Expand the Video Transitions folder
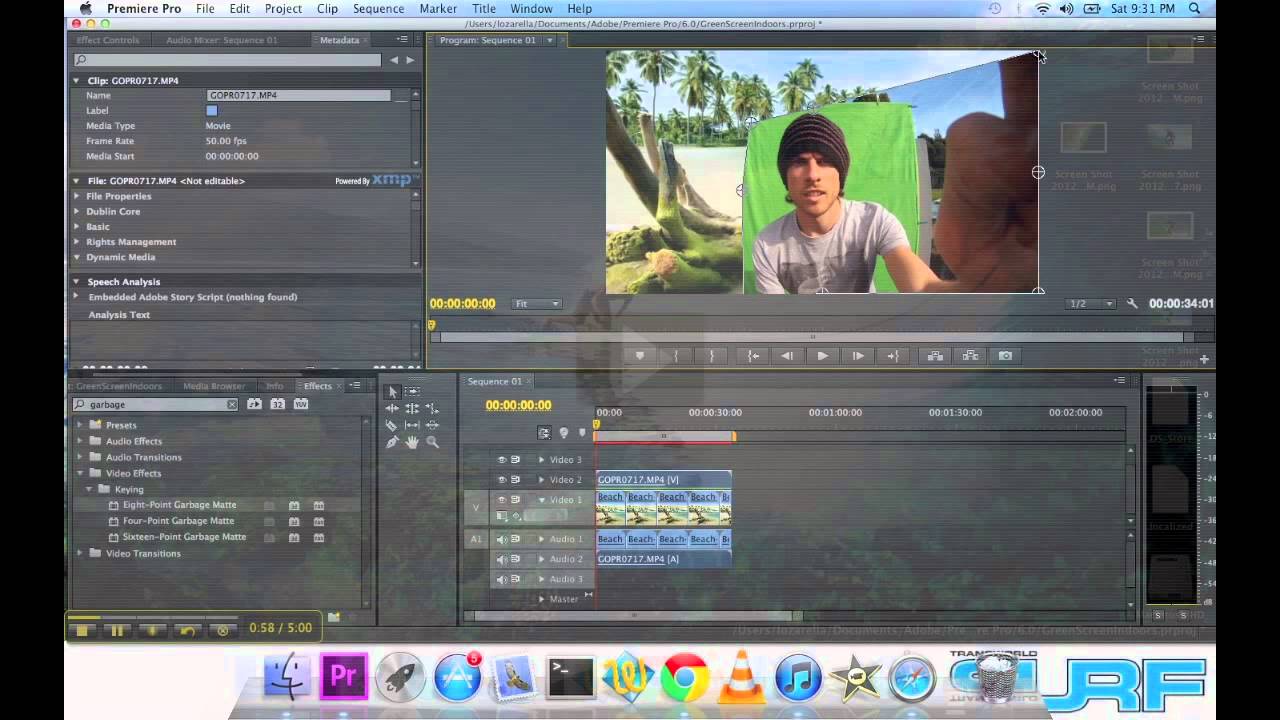The height and width of the screenshot is (720, 1280). 81,553
